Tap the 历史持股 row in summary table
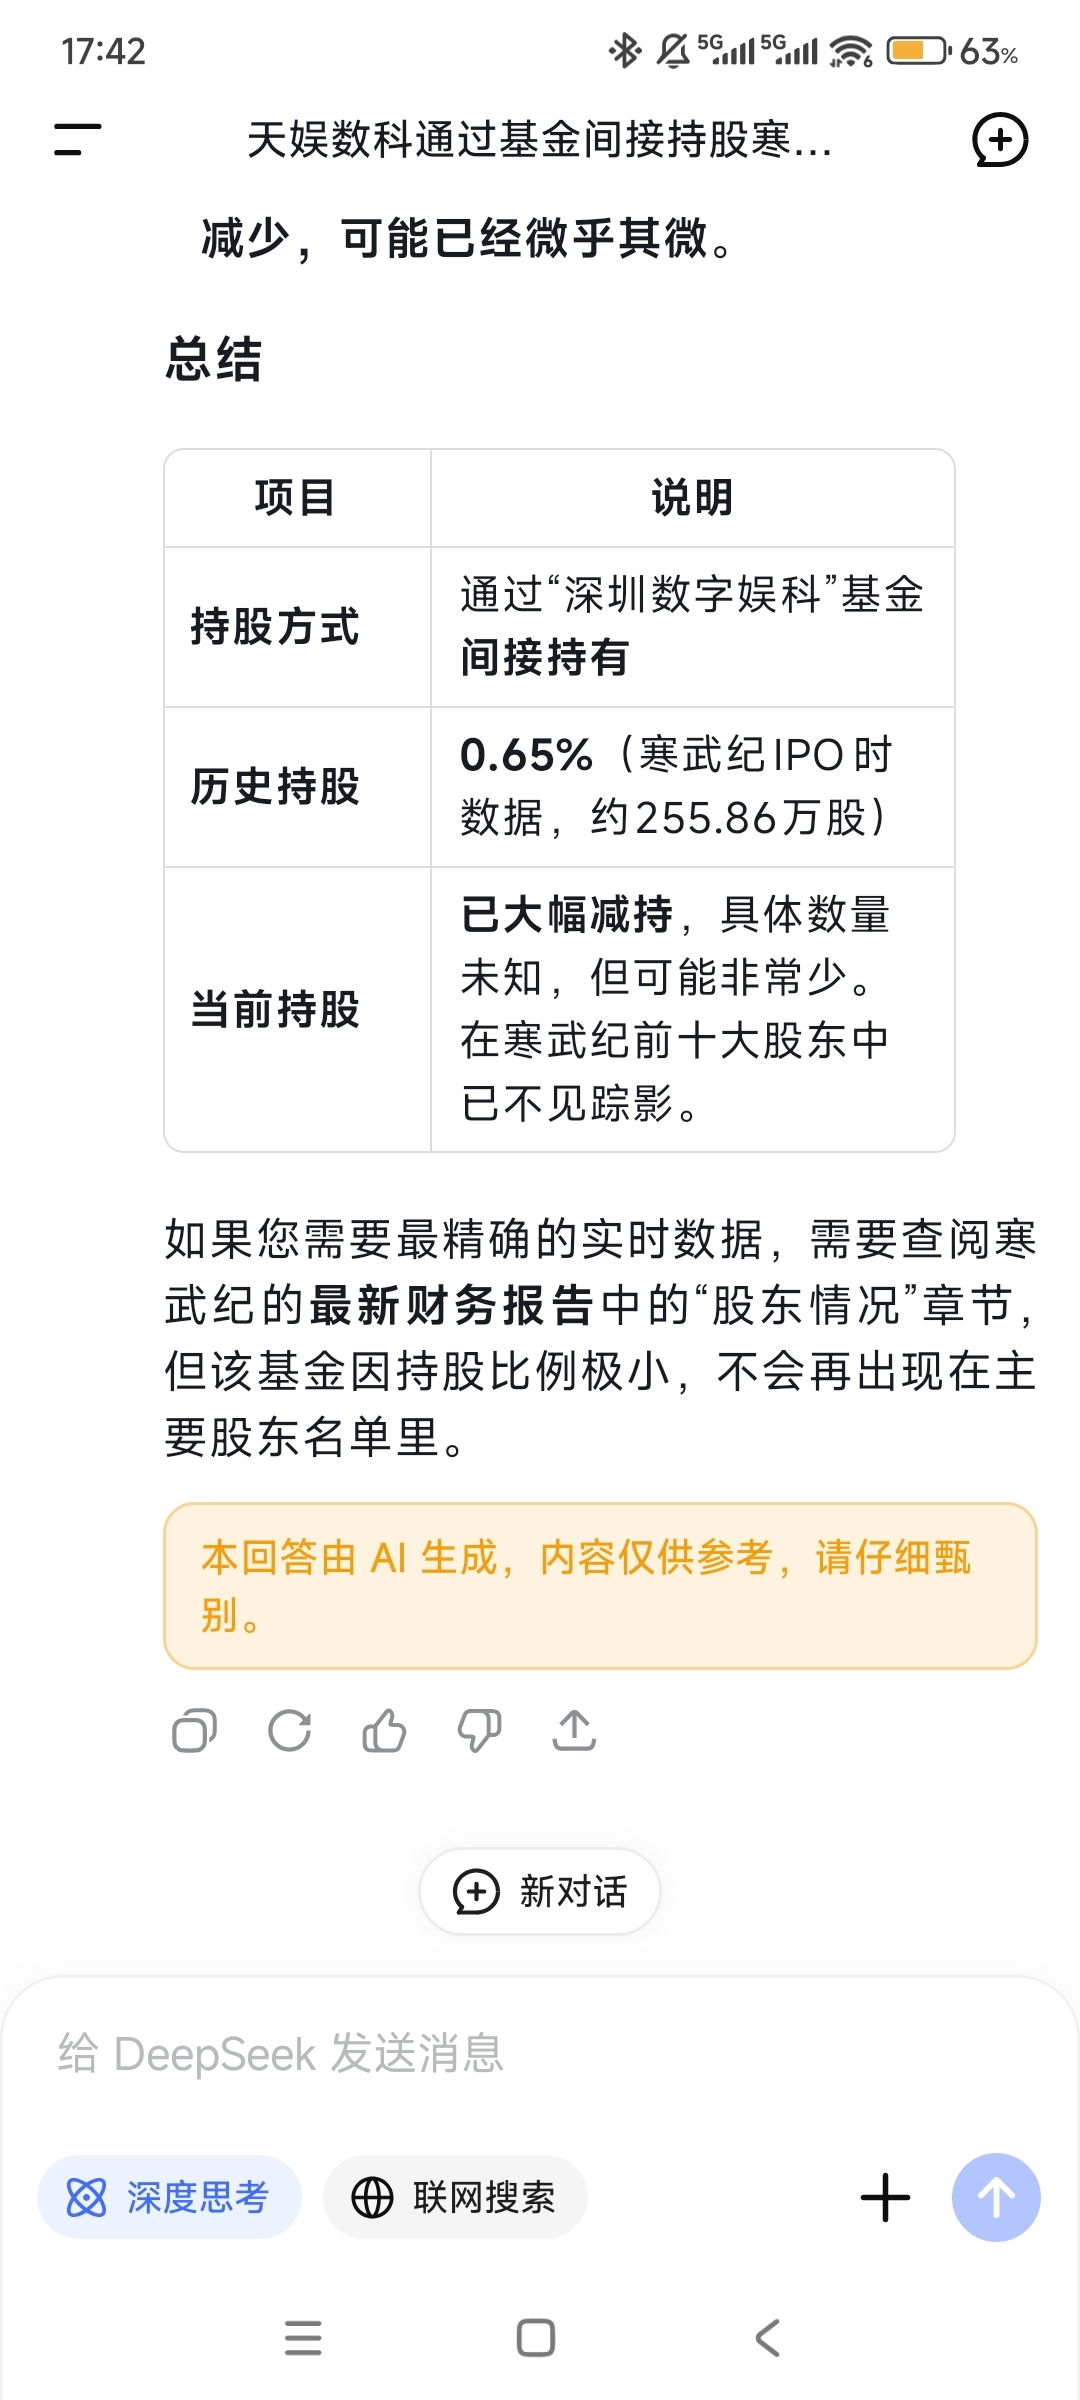The width and height of the screenshot is (1080, 2400). point(559,787)
